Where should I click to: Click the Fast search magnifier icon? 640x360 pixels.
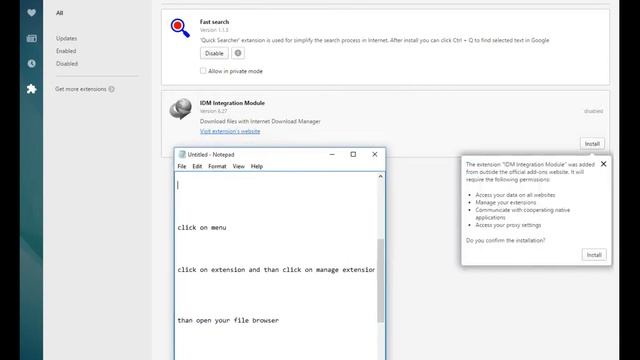point(180,28)
